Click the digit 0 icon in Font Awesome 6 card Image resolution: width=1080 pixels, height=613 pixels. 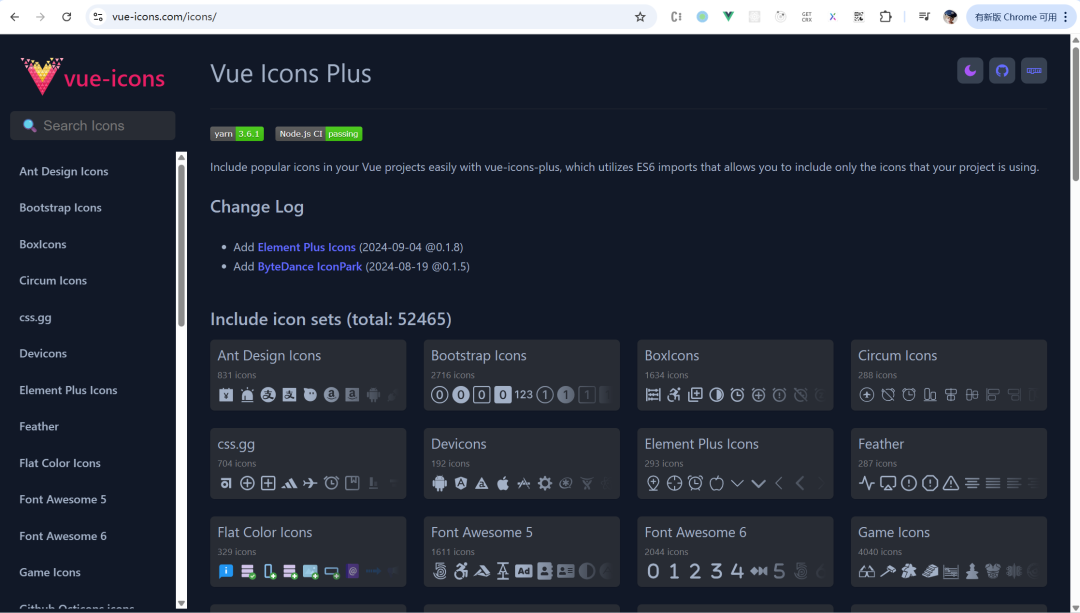(653, 571)
